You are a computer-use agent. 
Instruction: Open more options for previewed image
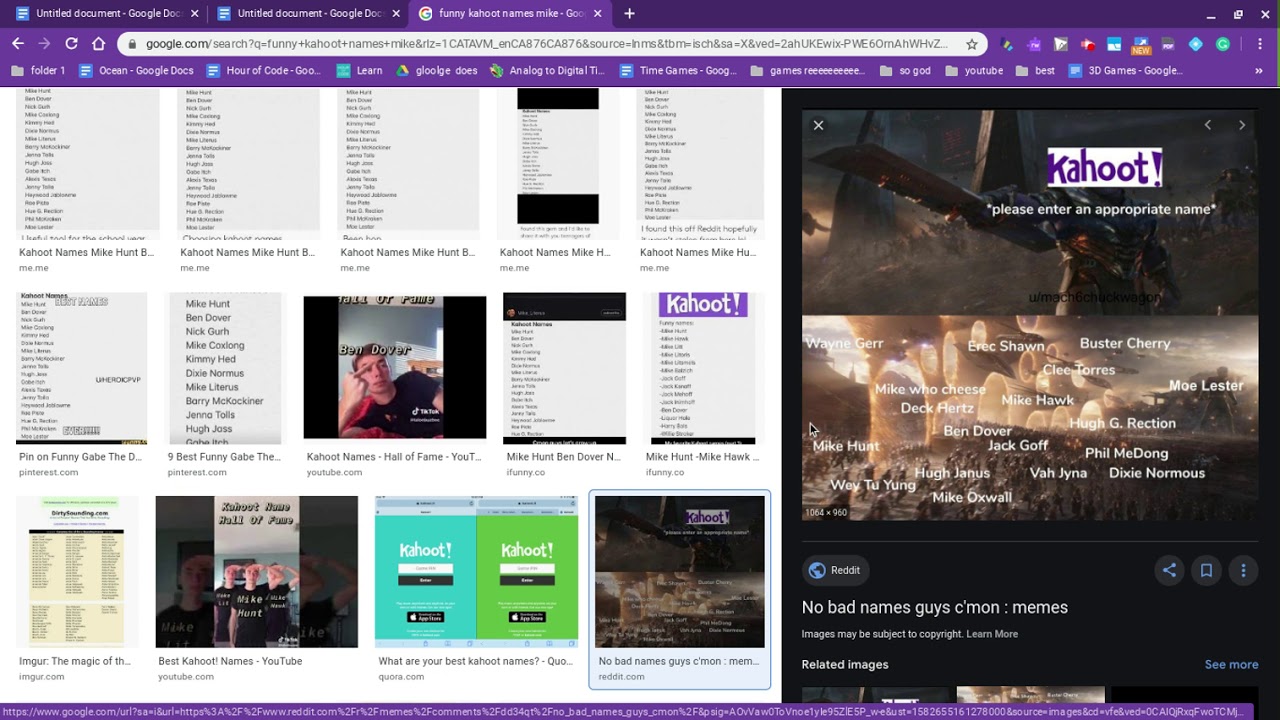click(1243, 570)
